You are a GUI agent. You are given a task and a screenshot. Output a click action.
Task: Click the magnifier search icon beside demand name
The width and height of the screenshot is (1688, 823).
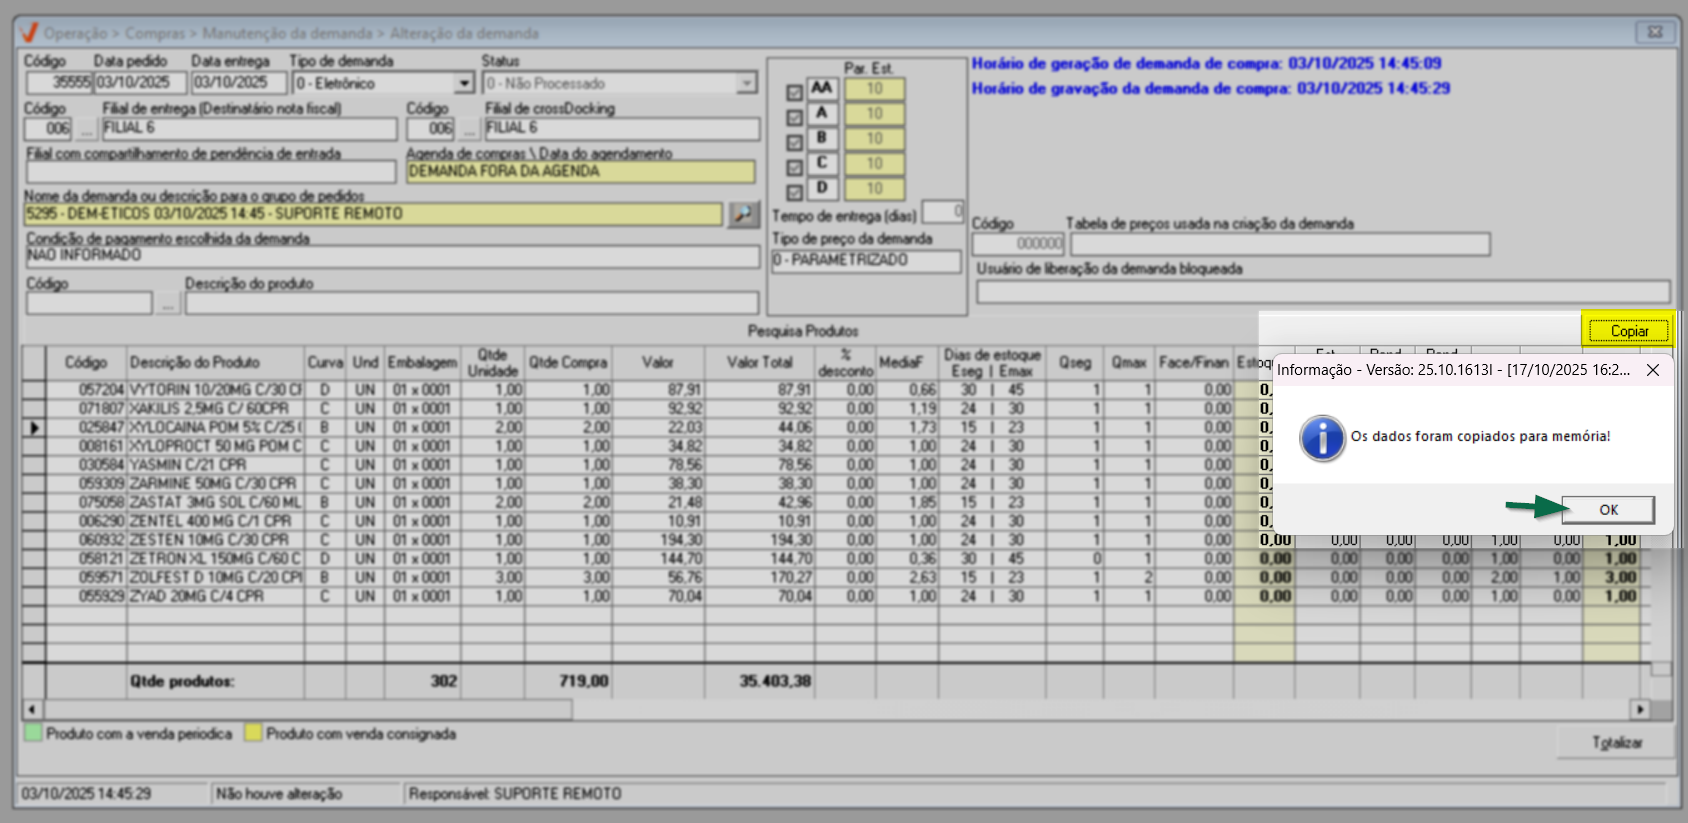coord(743,214)
